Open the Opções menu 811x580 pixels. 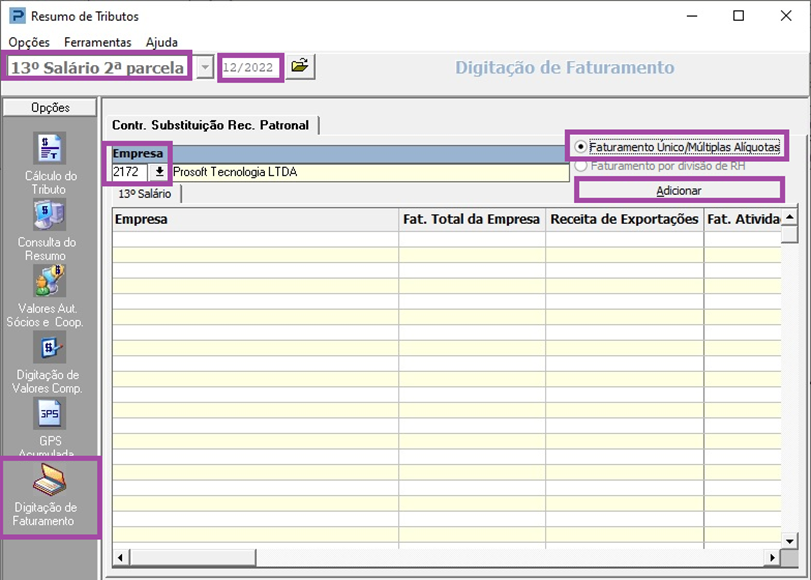point(29,42)
